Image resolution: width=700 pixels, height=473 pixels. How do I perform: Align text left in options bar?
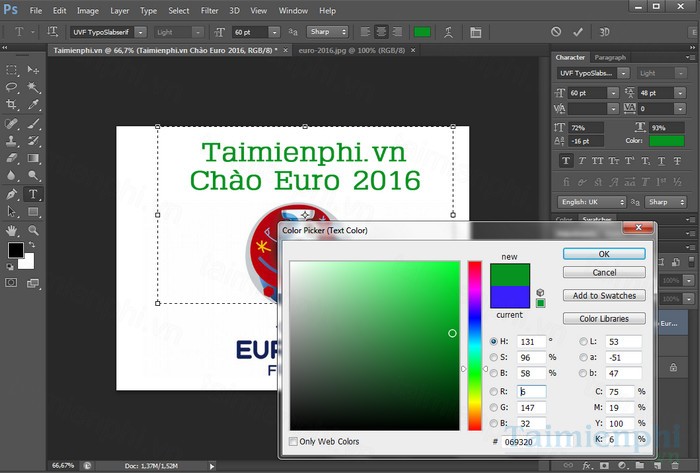(365, 32)
